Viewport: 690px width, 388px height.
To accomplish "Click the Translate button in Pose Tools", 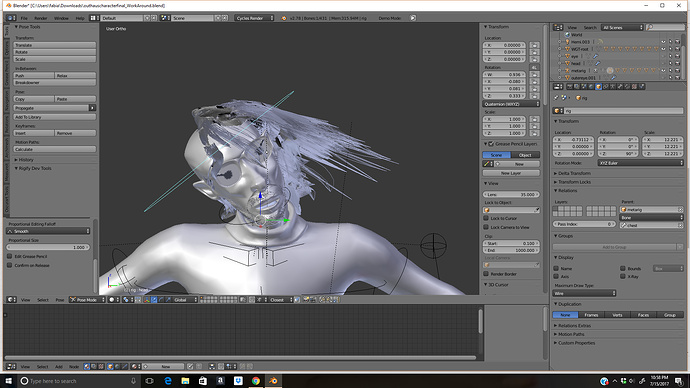I will tap(55, 45).
